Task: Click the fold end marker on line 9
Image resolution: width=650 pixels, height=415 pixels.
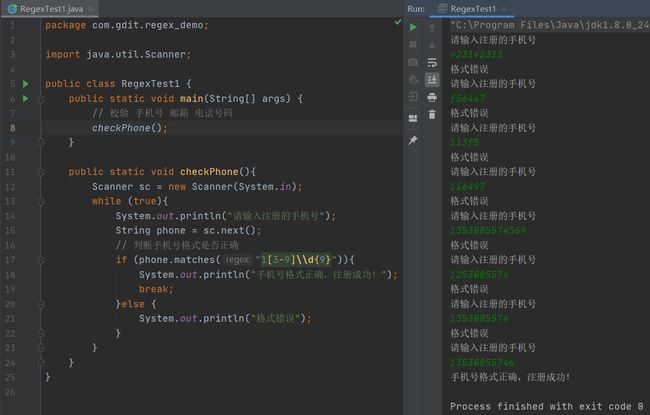Action: [x=41, y=143]
